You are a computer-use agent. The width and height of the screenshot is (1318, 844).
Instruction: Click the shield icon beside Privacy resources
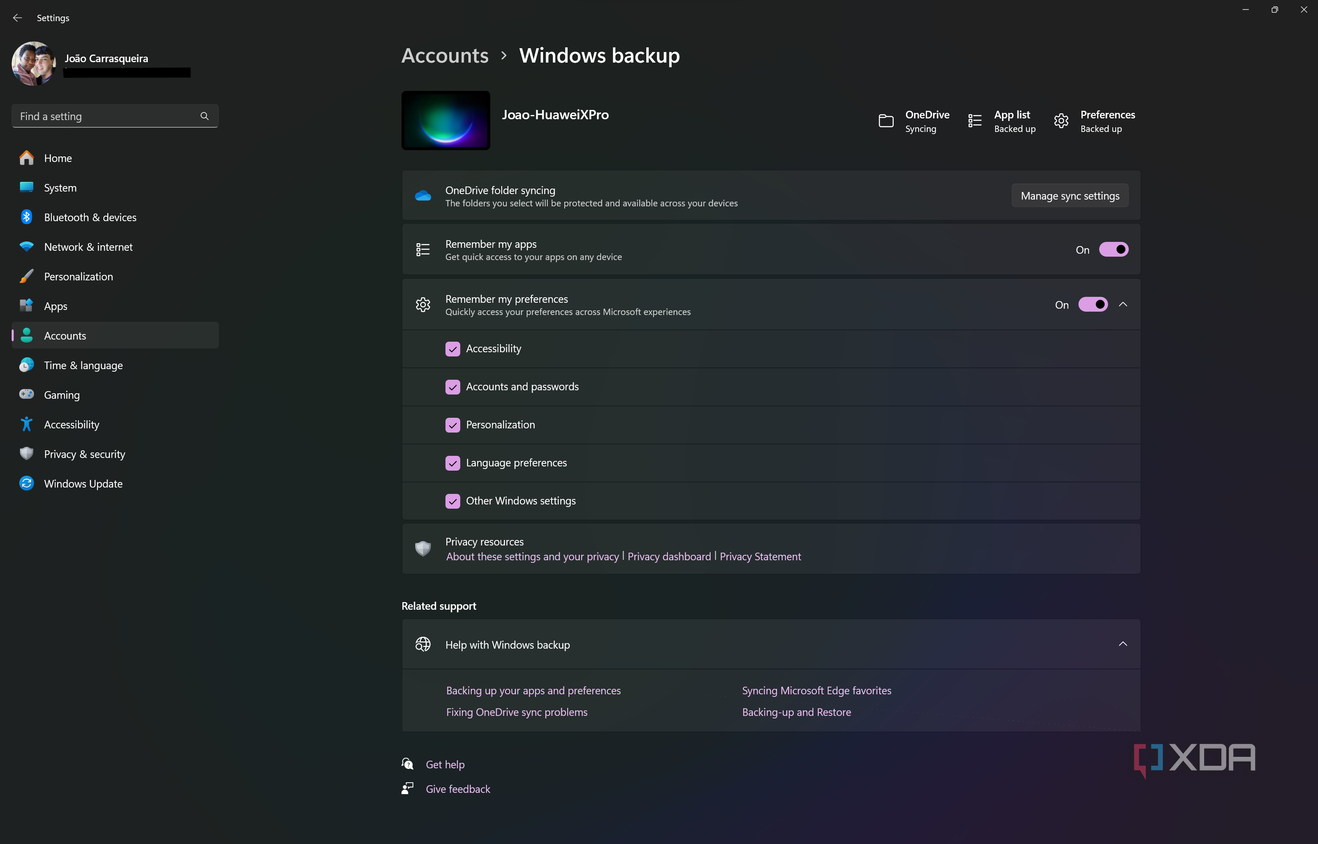(x=423, y=549)
